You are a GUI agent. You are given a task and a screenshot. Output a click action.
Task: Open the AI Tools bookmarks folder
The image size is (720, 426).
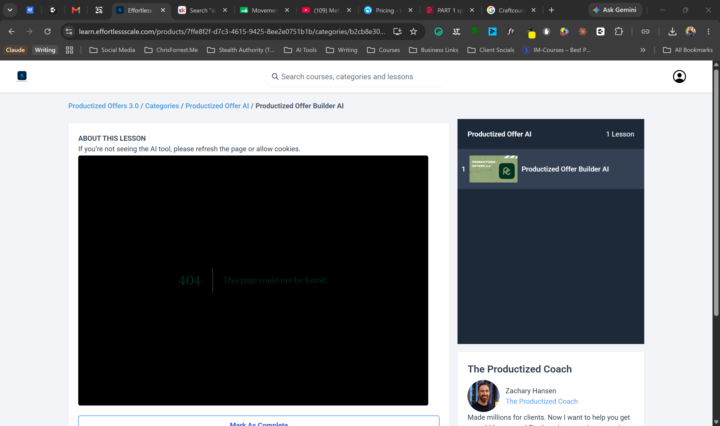[300, 50]
